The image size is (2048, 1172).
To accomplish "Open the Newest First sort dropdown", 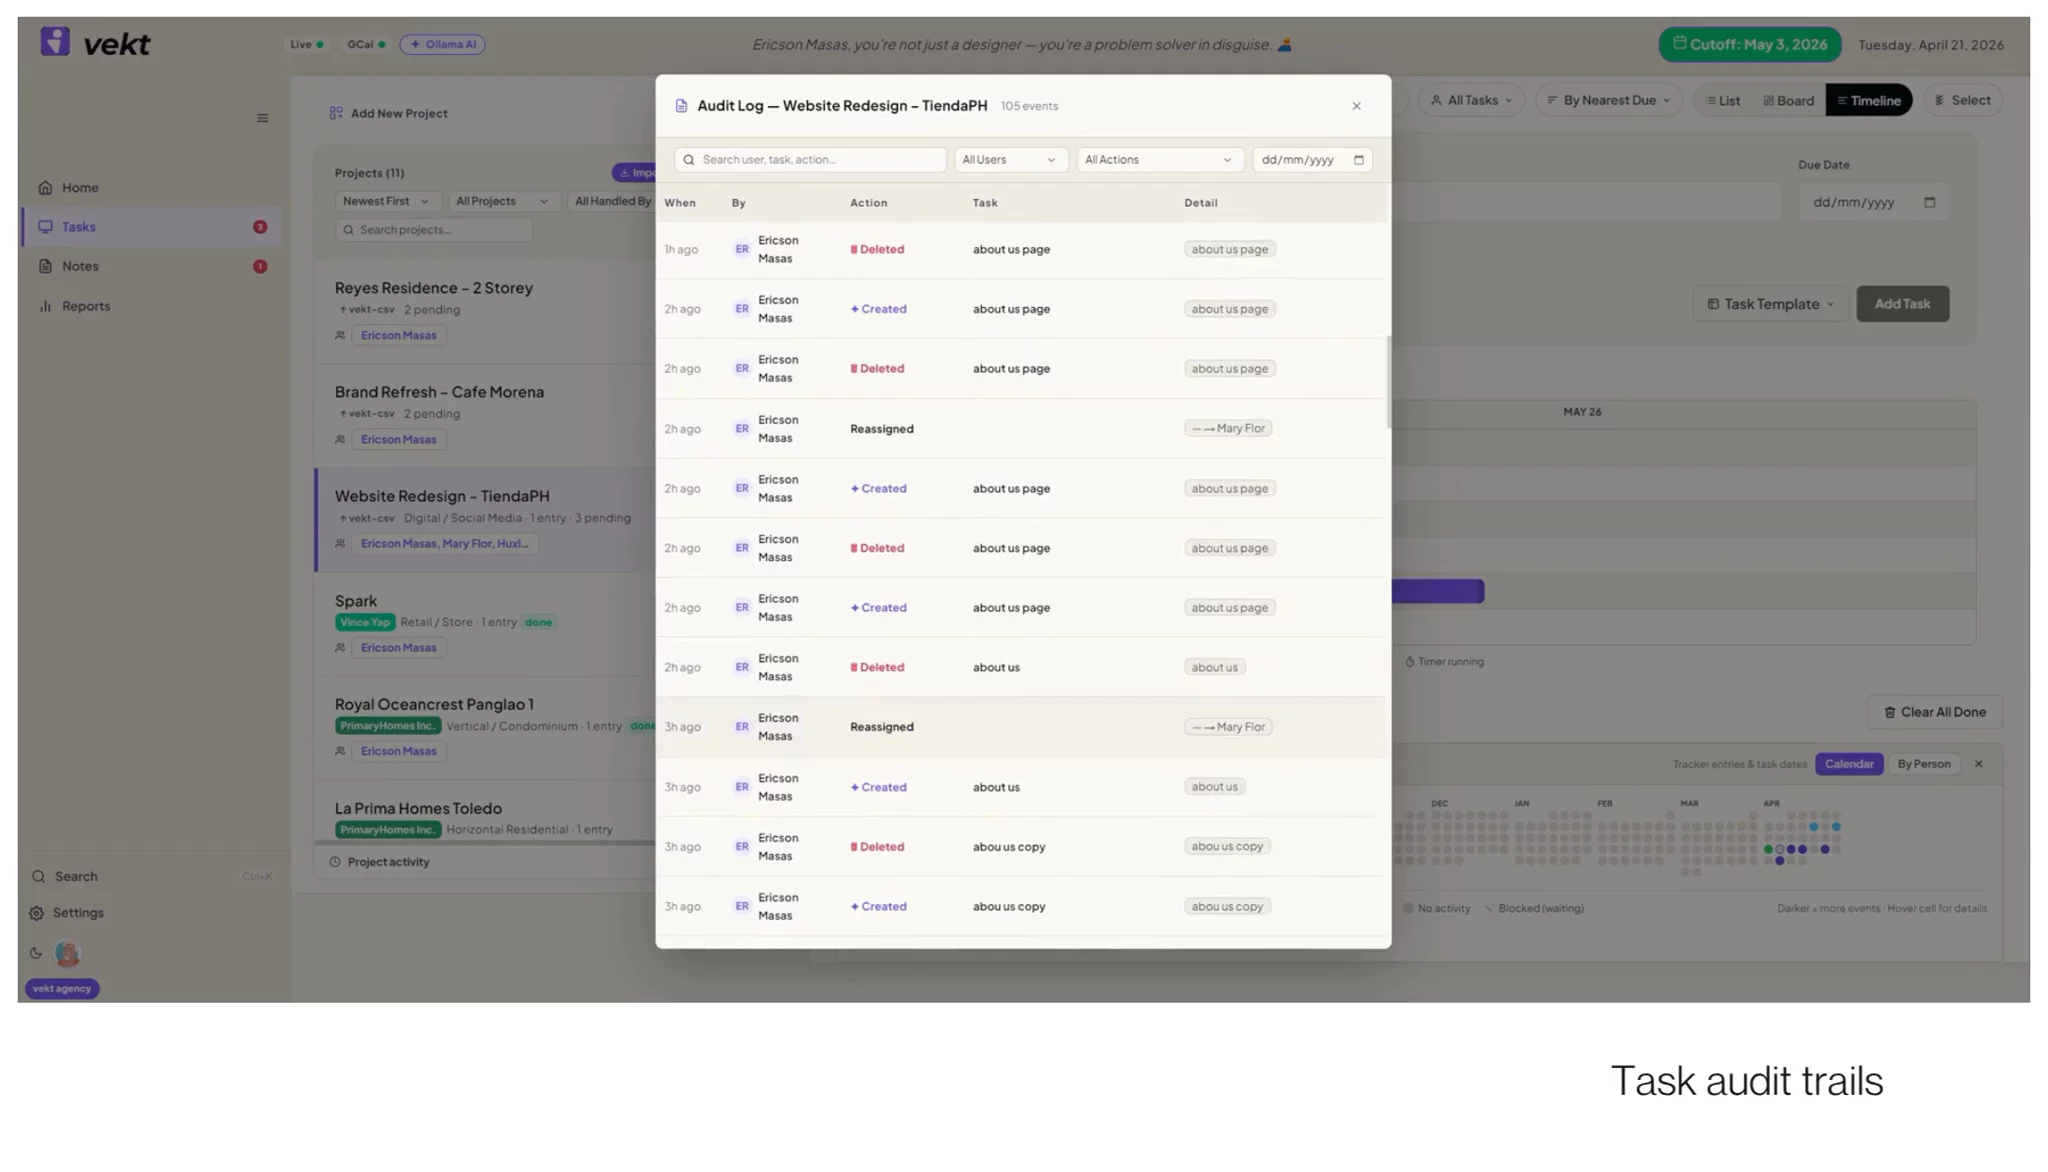I will tap(386, 201).
